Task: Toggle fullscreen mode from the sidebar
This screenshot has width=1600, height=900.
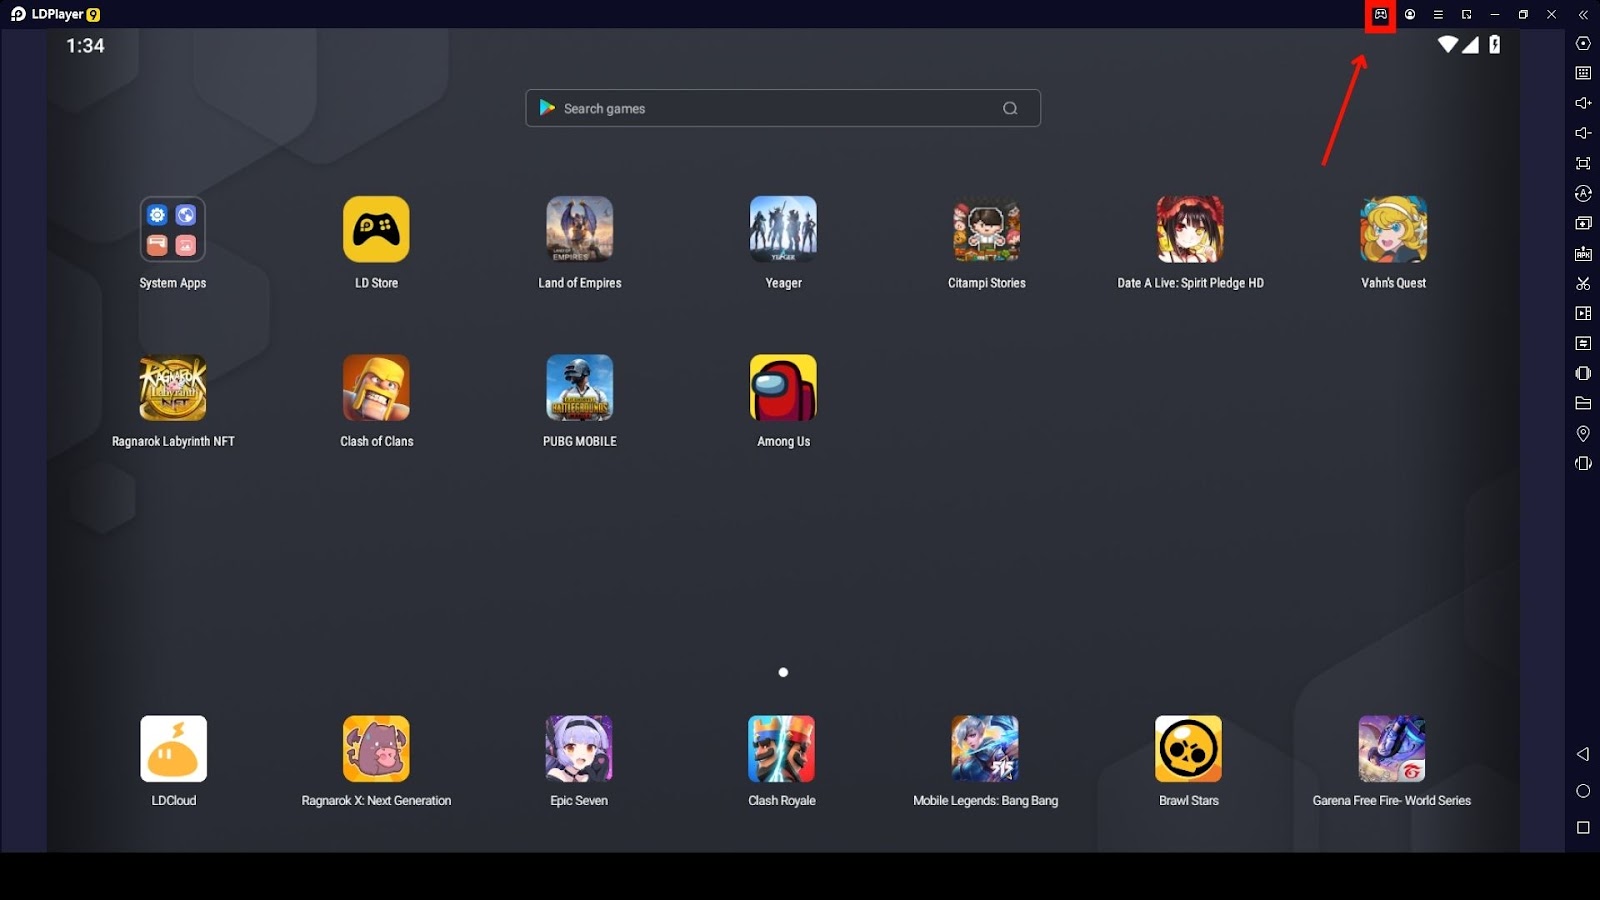Action: click(x=1583, y=163)
